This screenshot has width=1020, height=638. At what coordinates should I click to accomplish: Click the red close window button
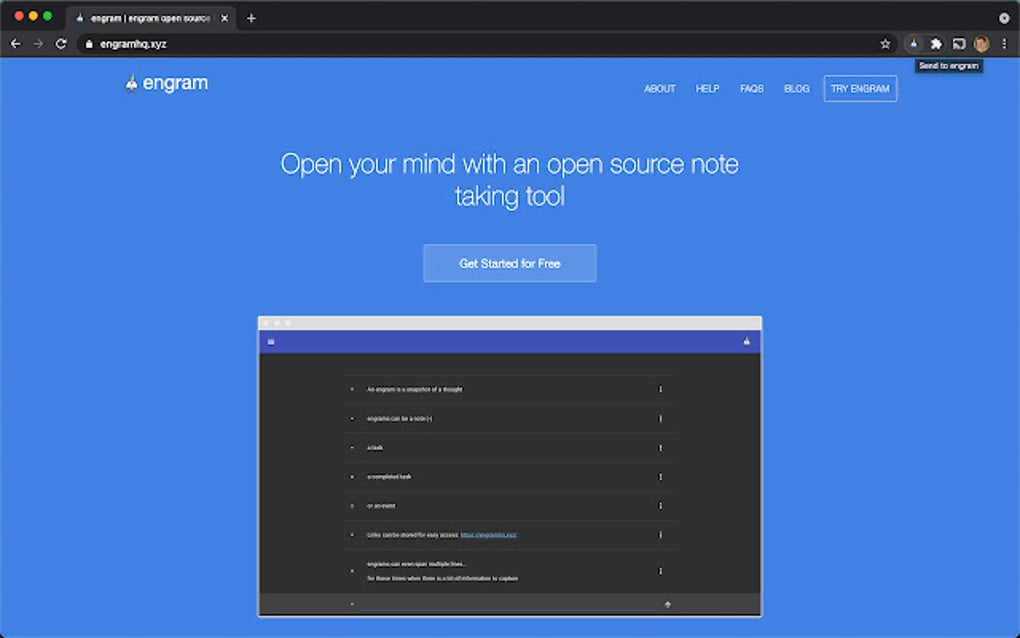(19, 16)
